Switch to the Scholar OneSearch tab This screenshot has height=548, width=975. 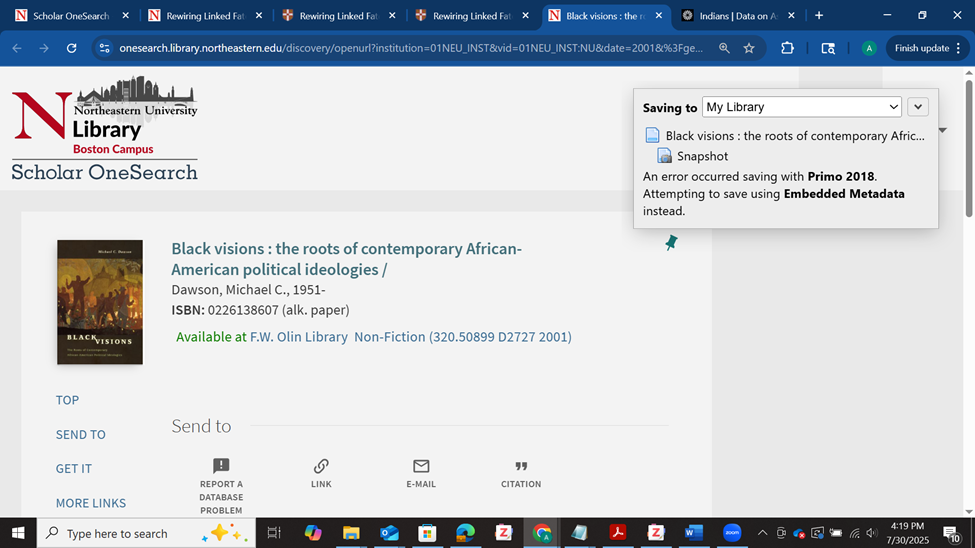click(71, 16)
